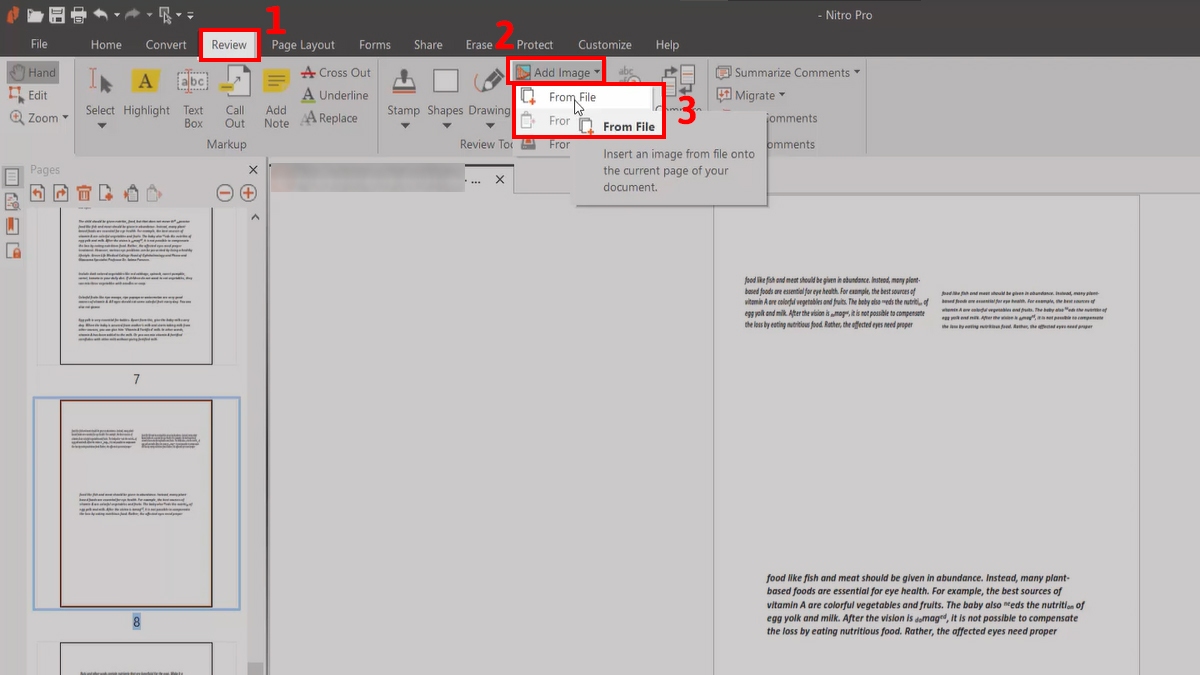
Task: Switch to the Protect tab
Action: [x=535, y=45]
